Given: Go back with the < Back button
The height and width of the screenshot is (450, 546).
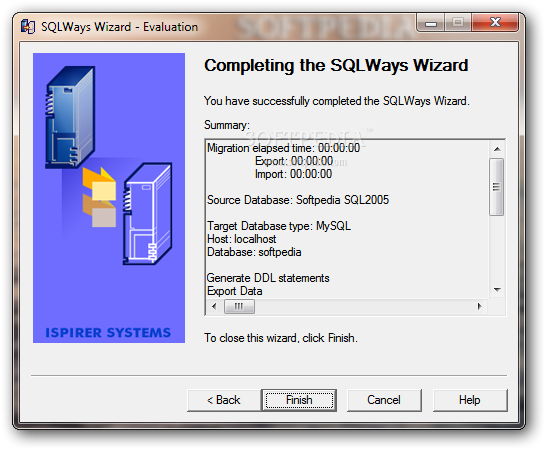Looking at the screenshot, I should (224, 400).
